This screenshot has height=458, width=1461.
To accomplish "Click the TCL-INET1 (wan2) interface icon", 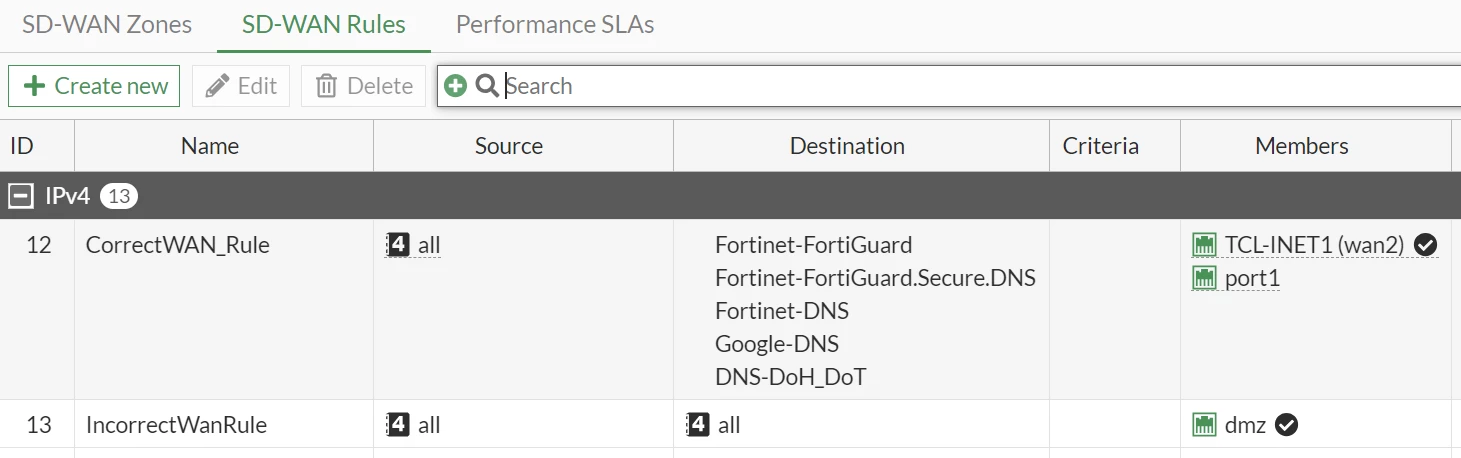I will (x=1204, y=245).
